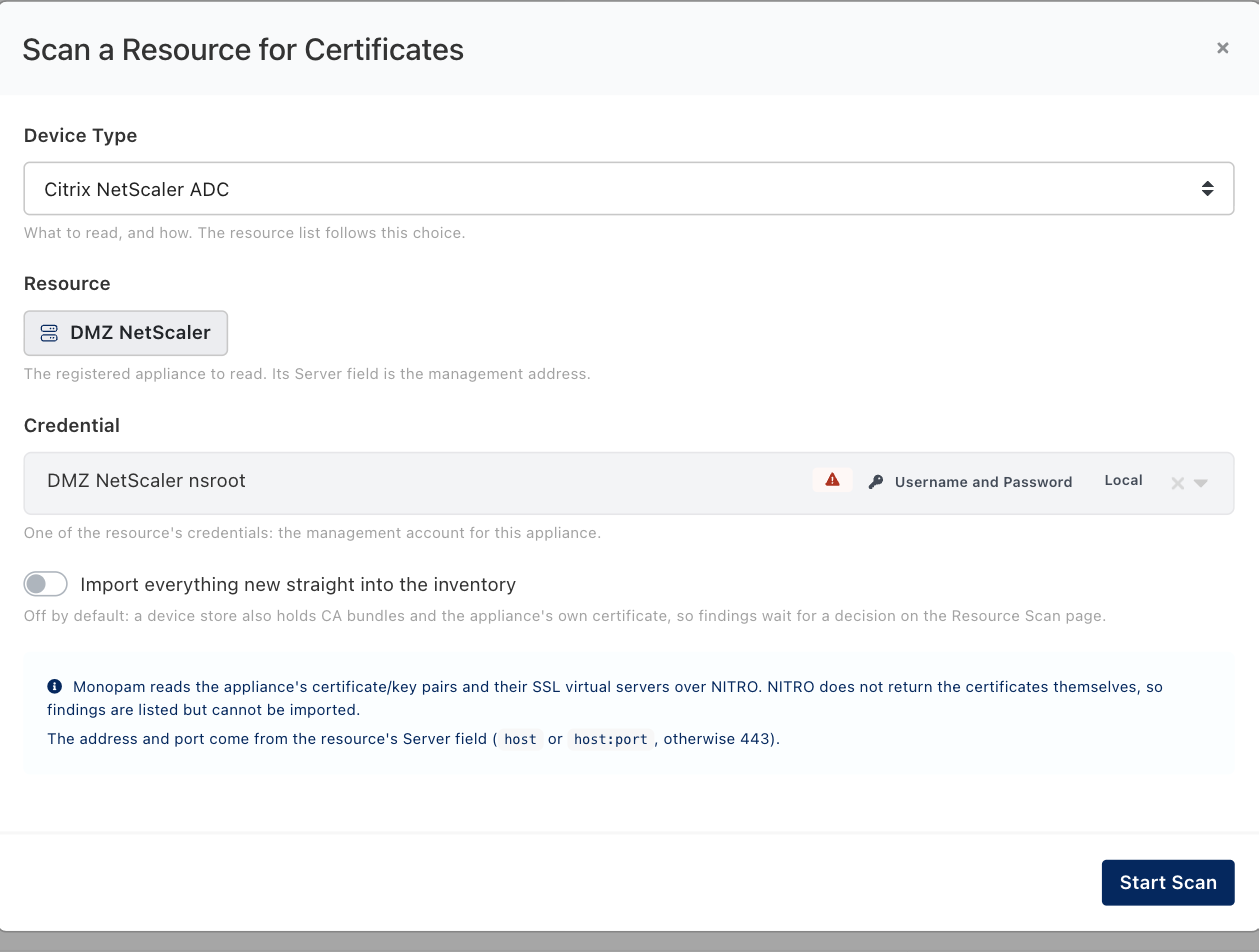Click the 'Citrix NetScaler ADC' selected value

tap(137, 189)
